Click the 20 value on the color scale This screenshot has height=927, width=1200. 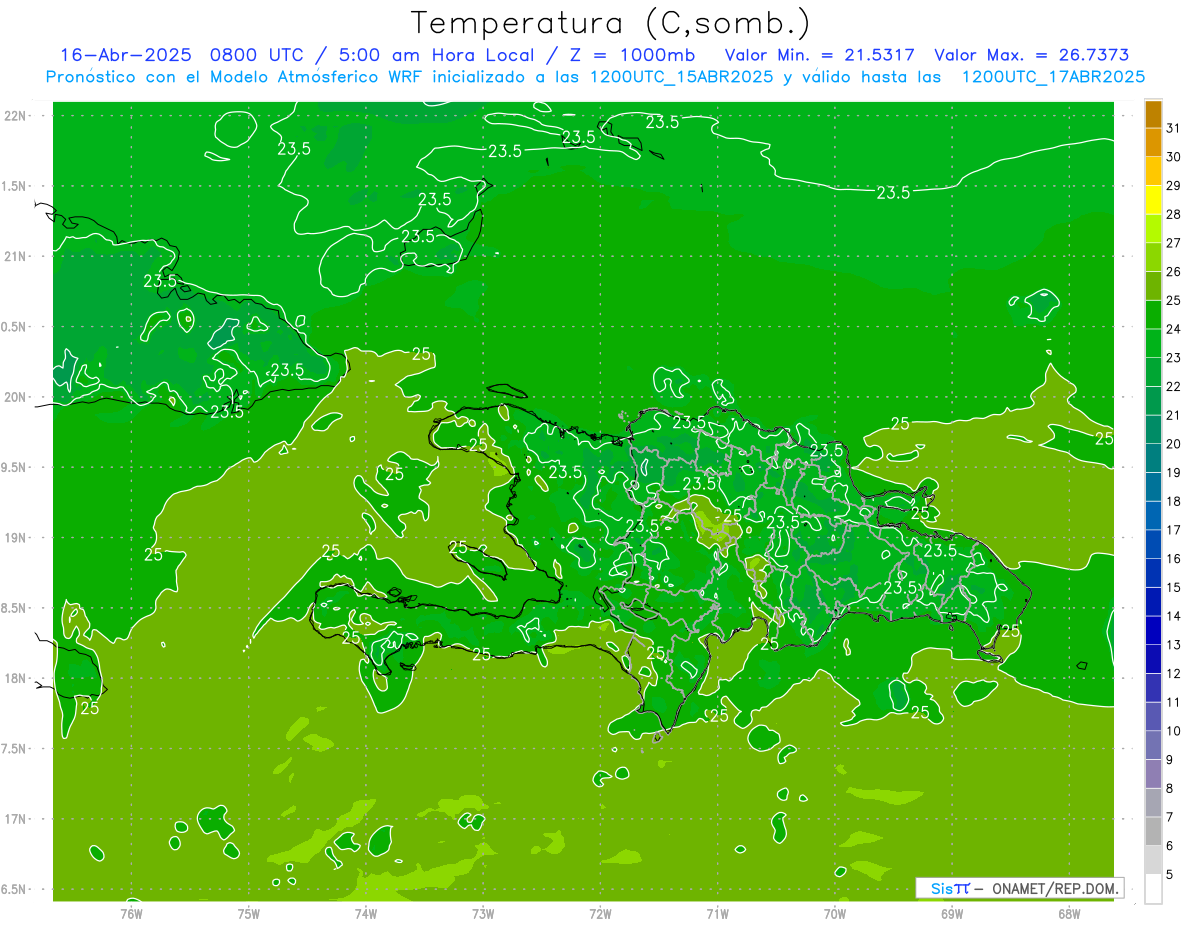(1174, 443)
